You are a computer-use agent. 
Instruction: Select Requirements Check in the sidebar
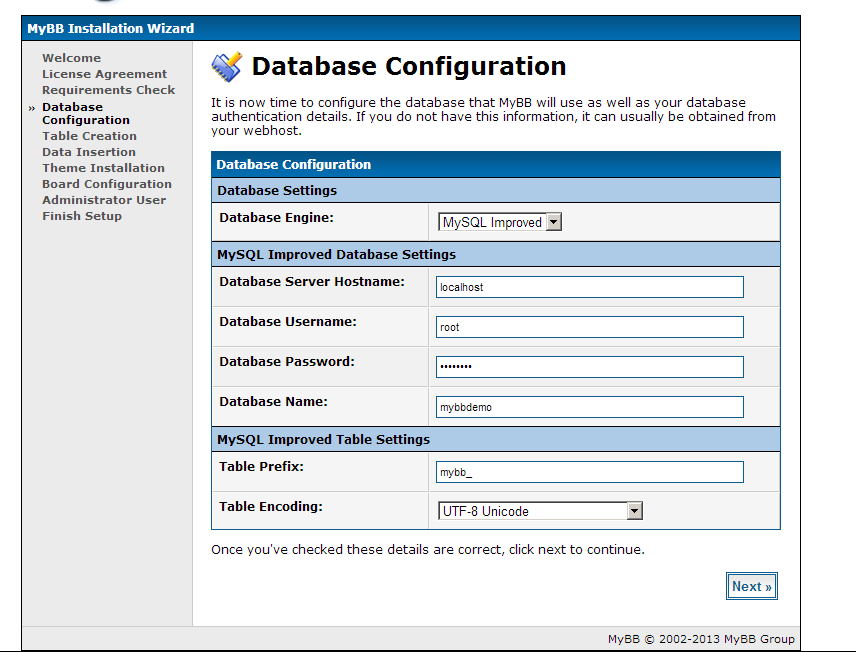[x=109, y=90]
